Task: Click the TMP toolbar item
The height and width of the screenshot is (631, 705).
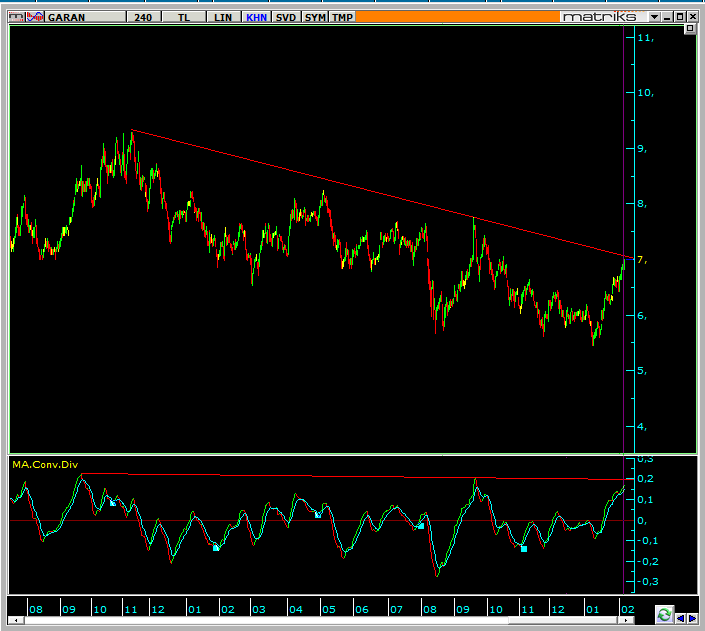Action: (342, 17)
